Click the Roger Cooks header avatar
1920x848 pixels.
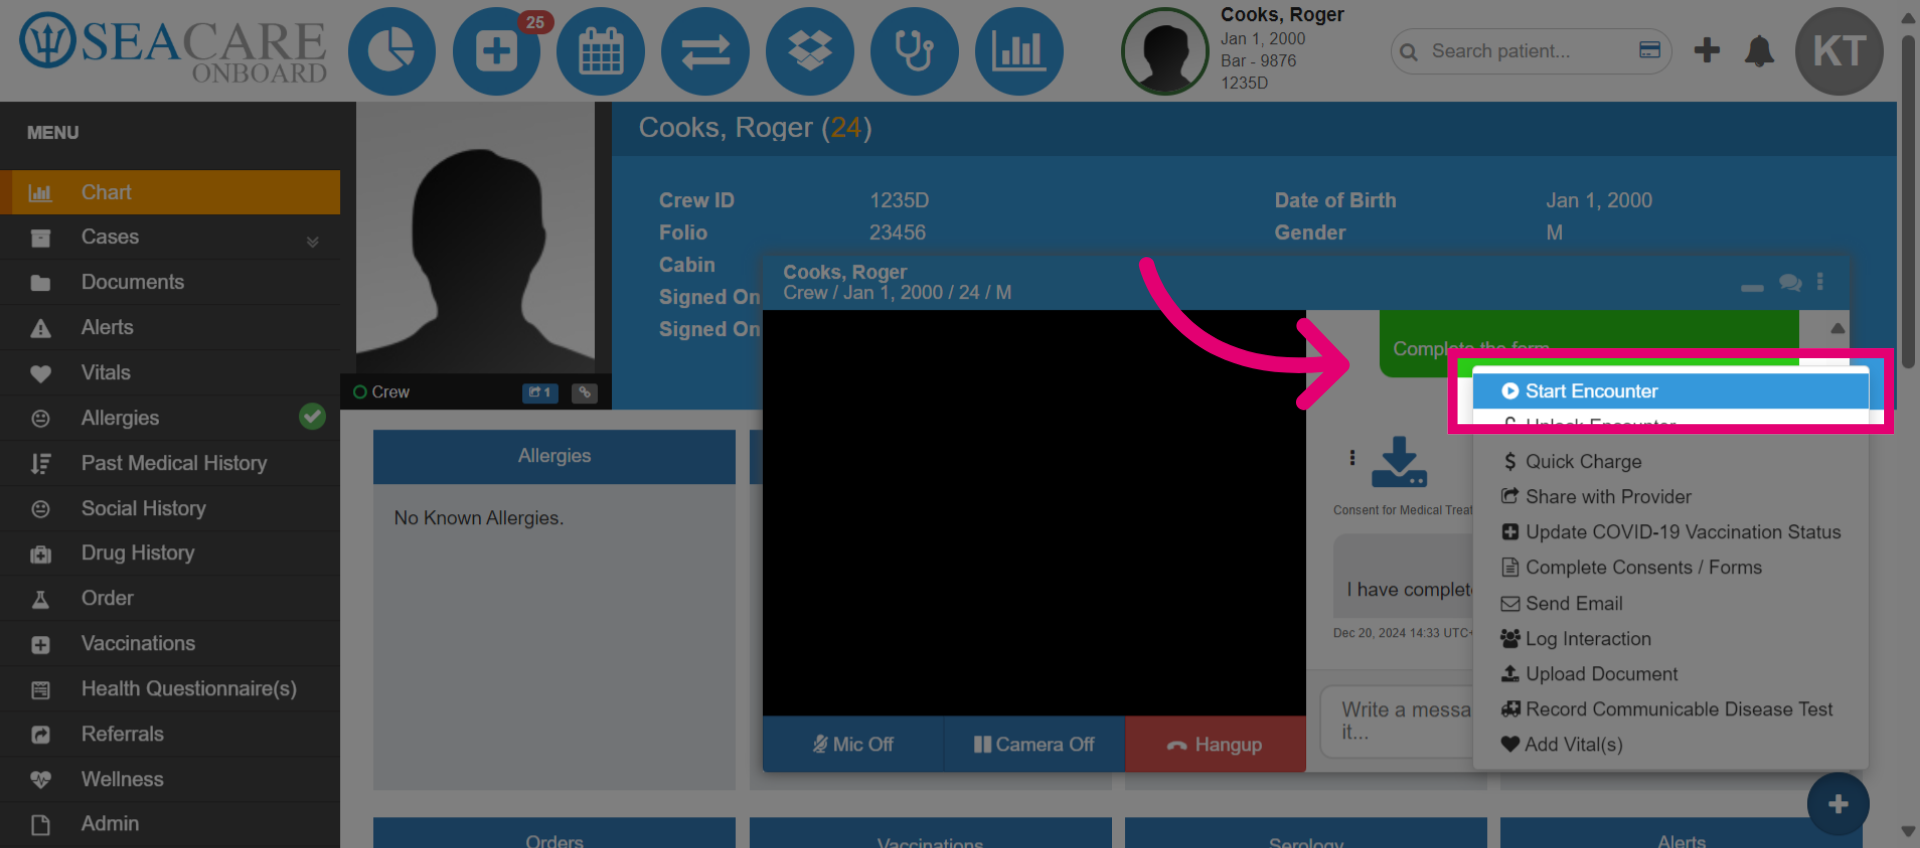1165,51
